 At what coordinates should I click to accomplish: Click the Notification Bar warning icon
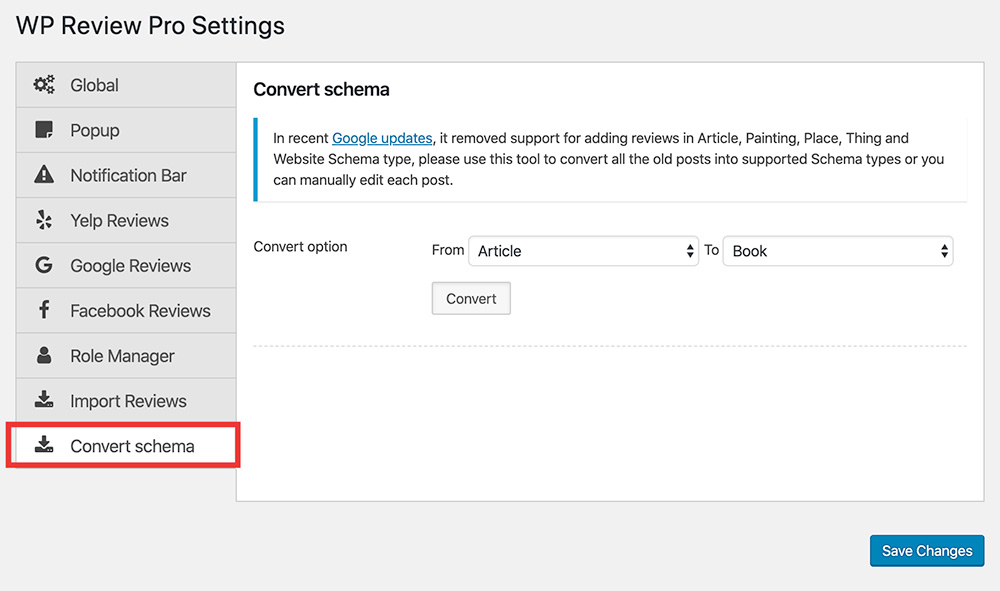point(44,175)
